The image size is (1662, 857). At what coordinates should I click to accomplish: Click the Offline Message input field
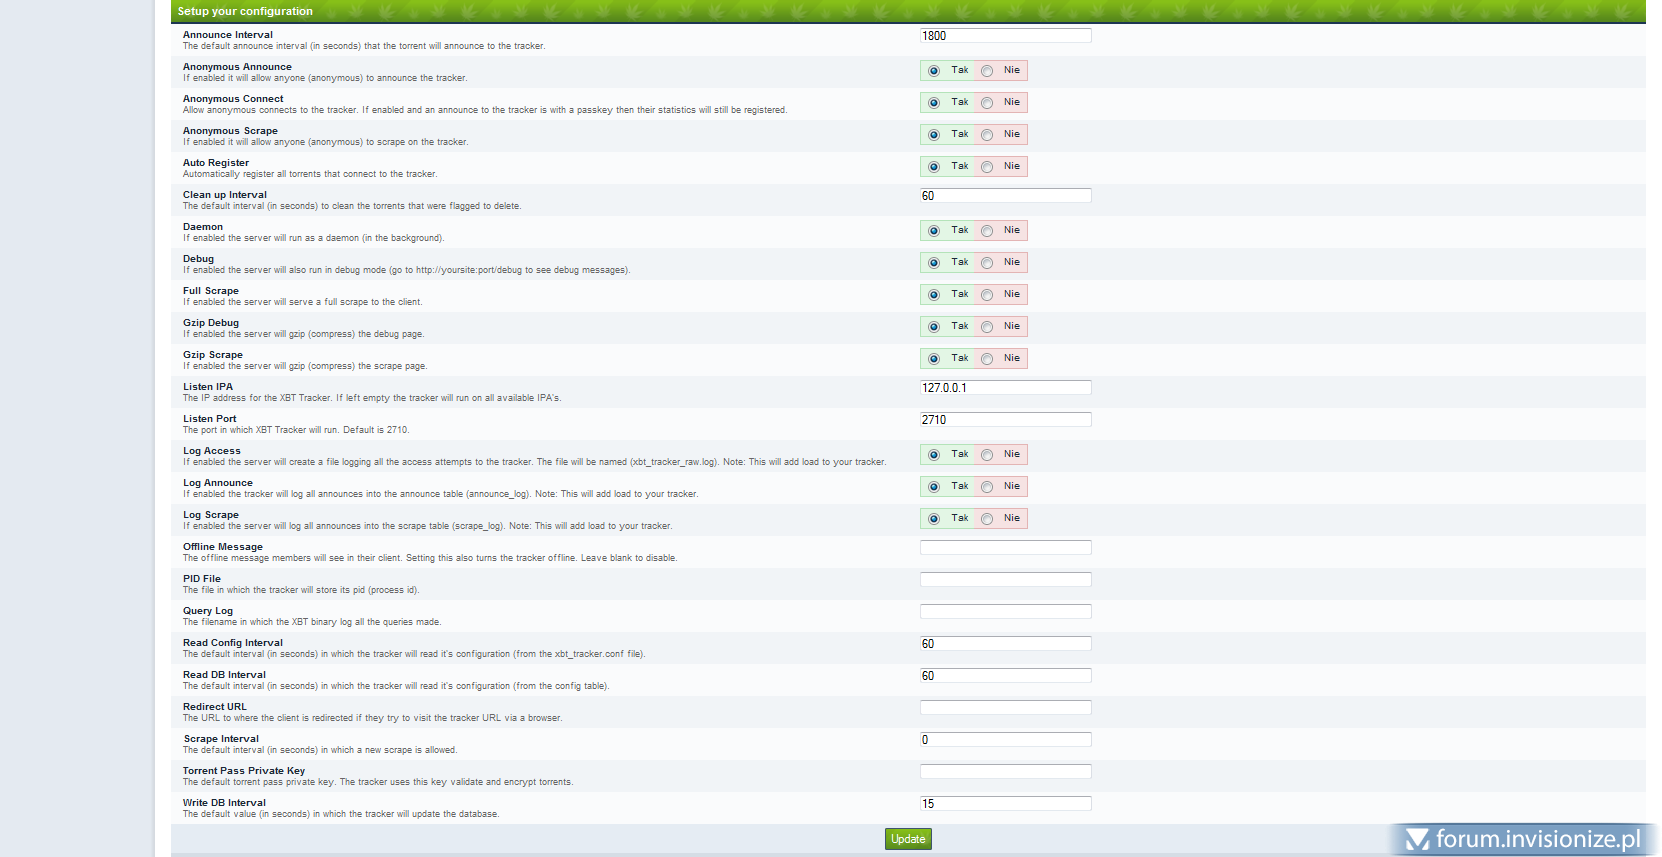pos(1005,548)
